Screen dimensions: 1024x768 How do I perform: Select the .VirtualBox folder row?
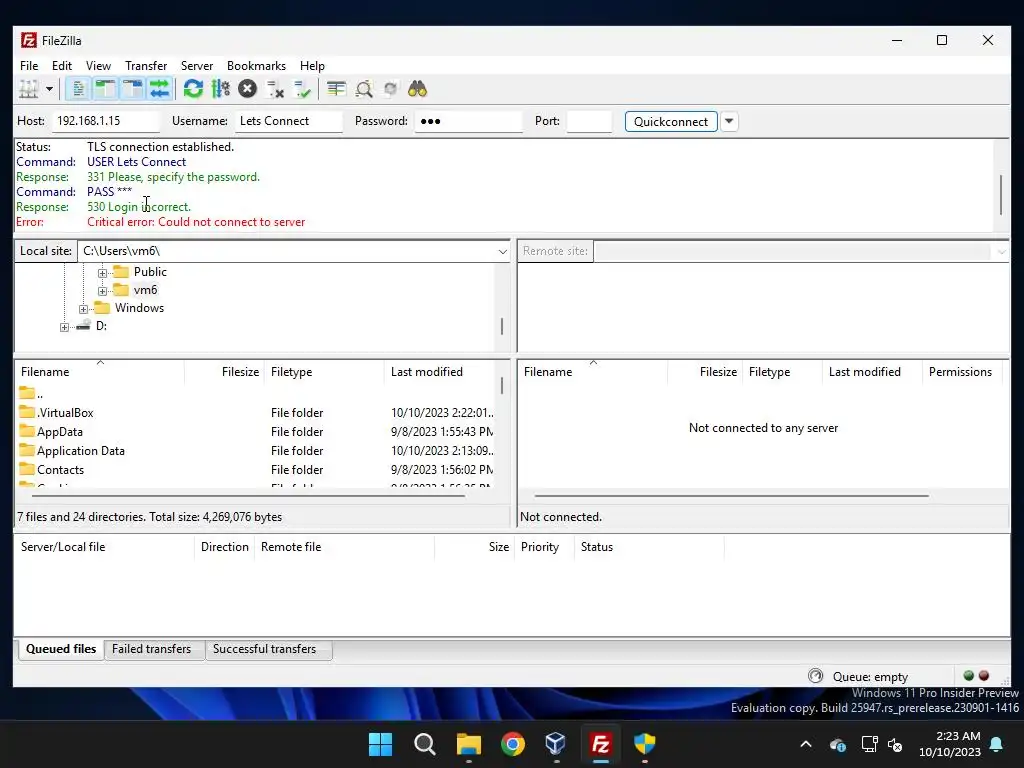[255, 413]
